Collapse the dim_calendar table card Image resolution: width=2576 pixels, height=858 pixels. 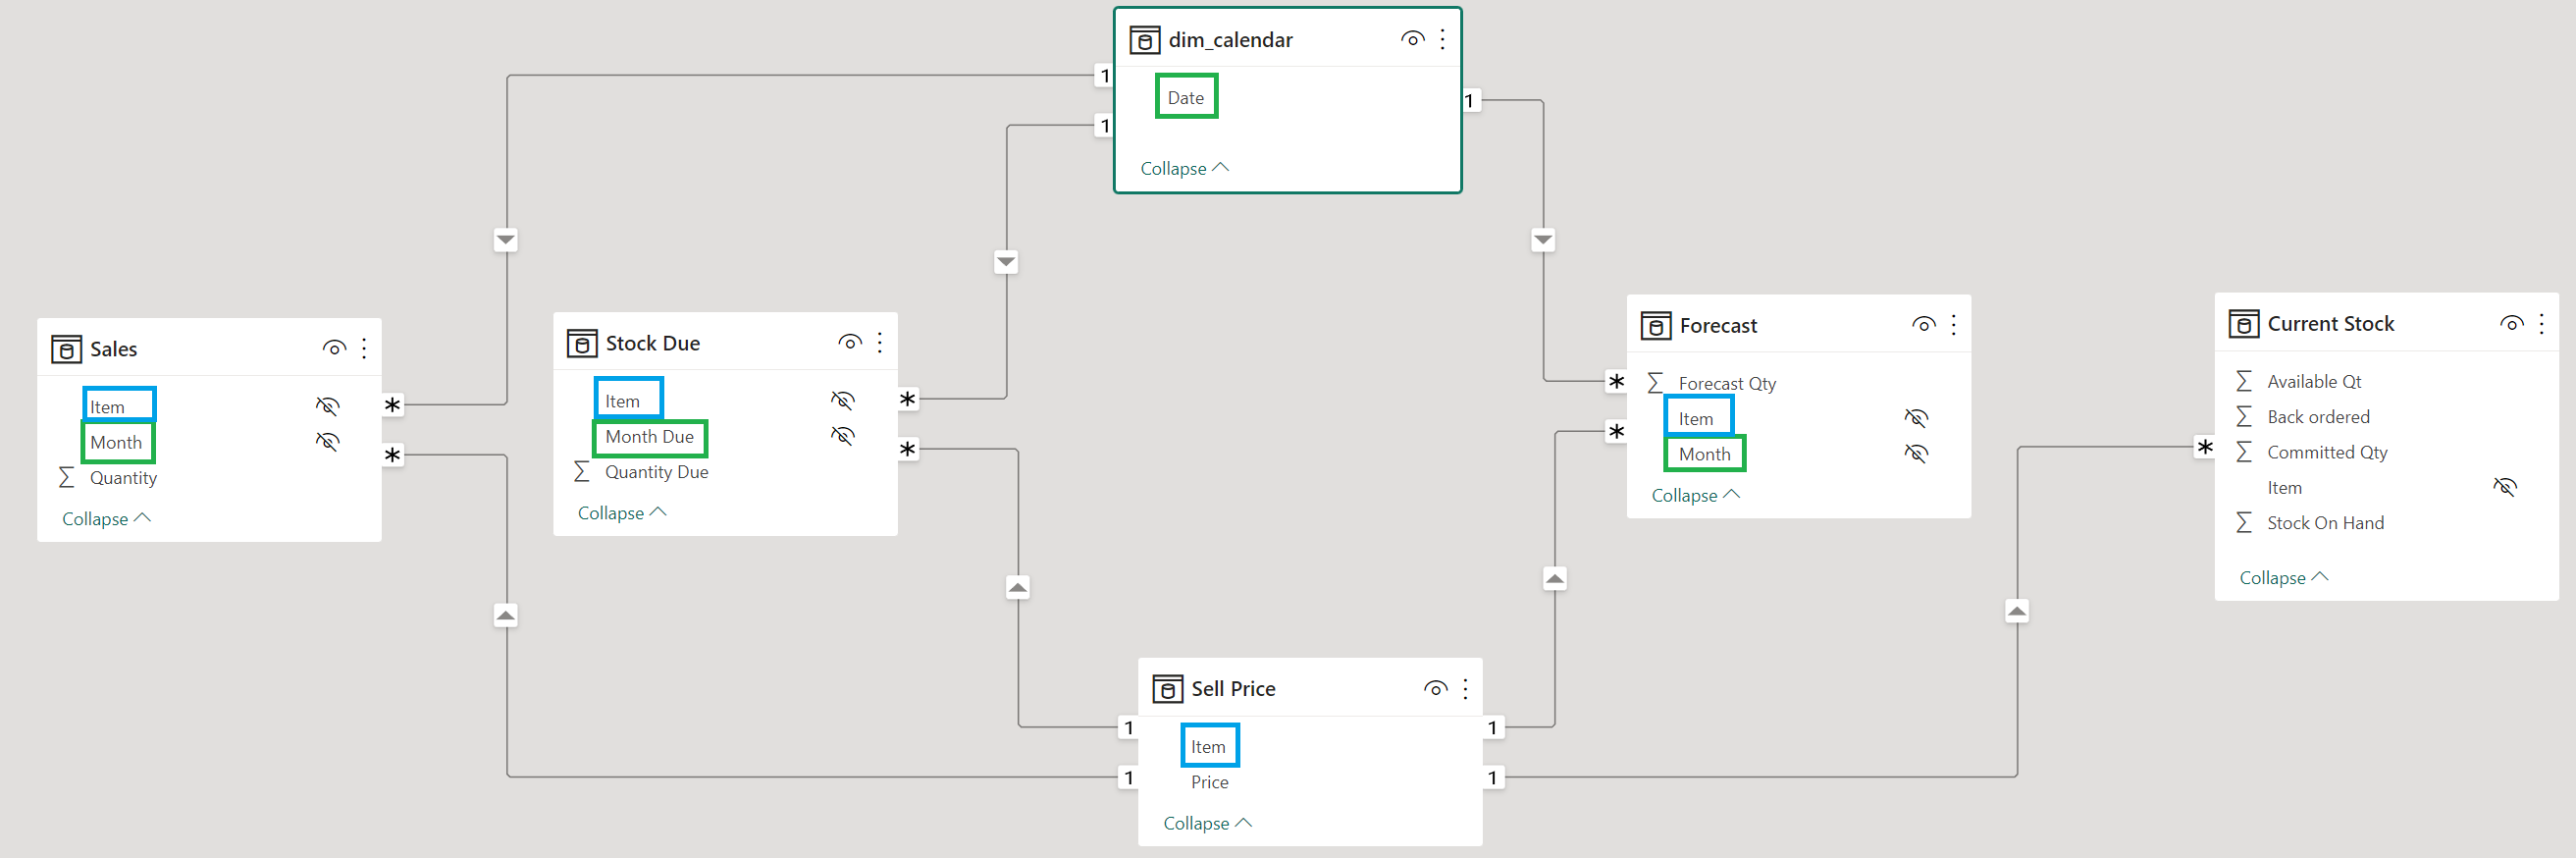[x=1185, y=168]
